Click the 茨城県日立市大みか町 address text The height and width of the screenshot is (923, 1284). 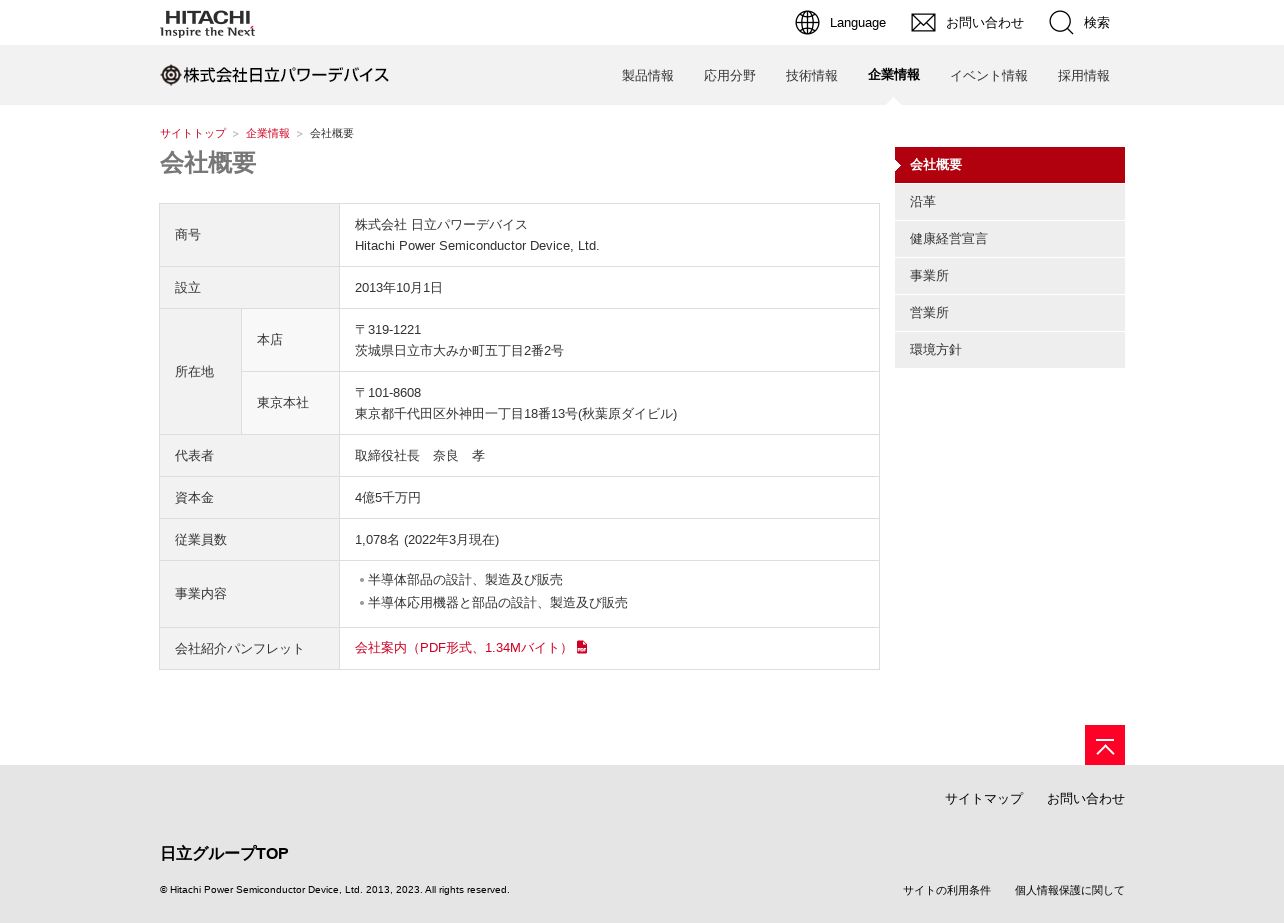tap(459, 351)
